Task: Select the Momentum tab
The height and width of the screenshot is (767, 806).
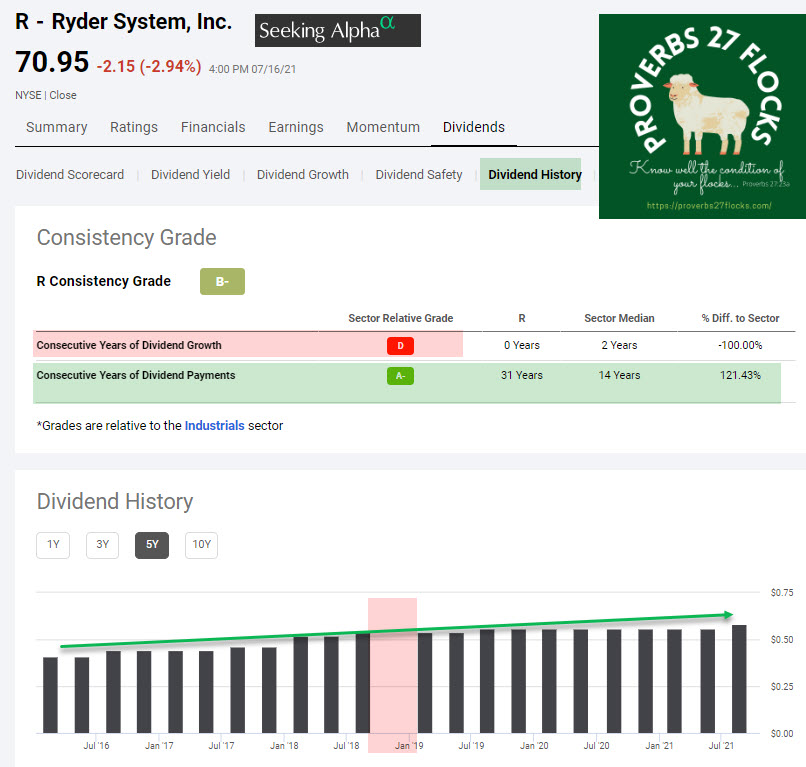Action: point(383,127)
